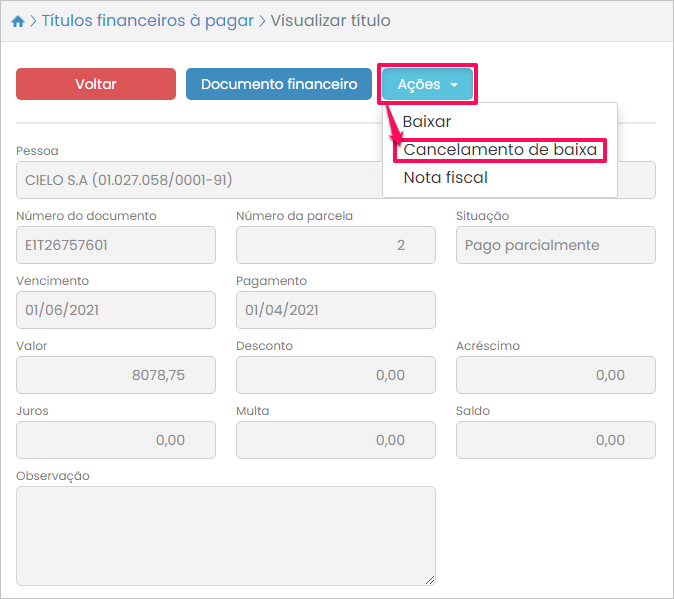Click the Pagamento date field

click(336, 310)
